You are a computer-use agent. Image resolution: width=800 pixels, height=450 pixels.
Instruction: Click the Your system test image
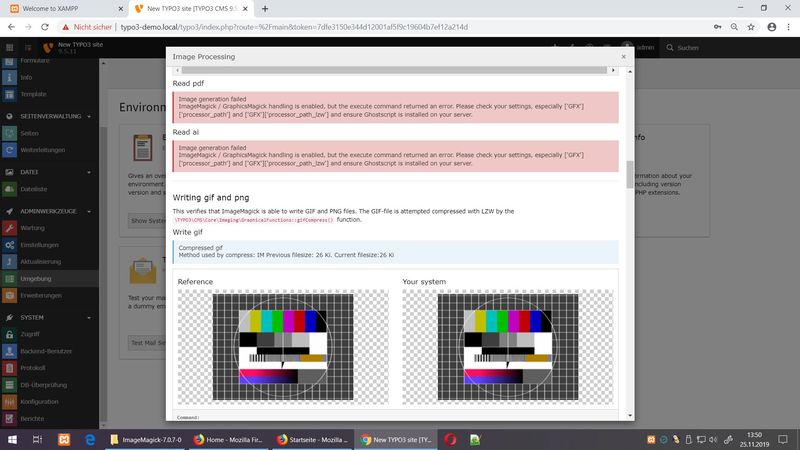tap(508, 347)
